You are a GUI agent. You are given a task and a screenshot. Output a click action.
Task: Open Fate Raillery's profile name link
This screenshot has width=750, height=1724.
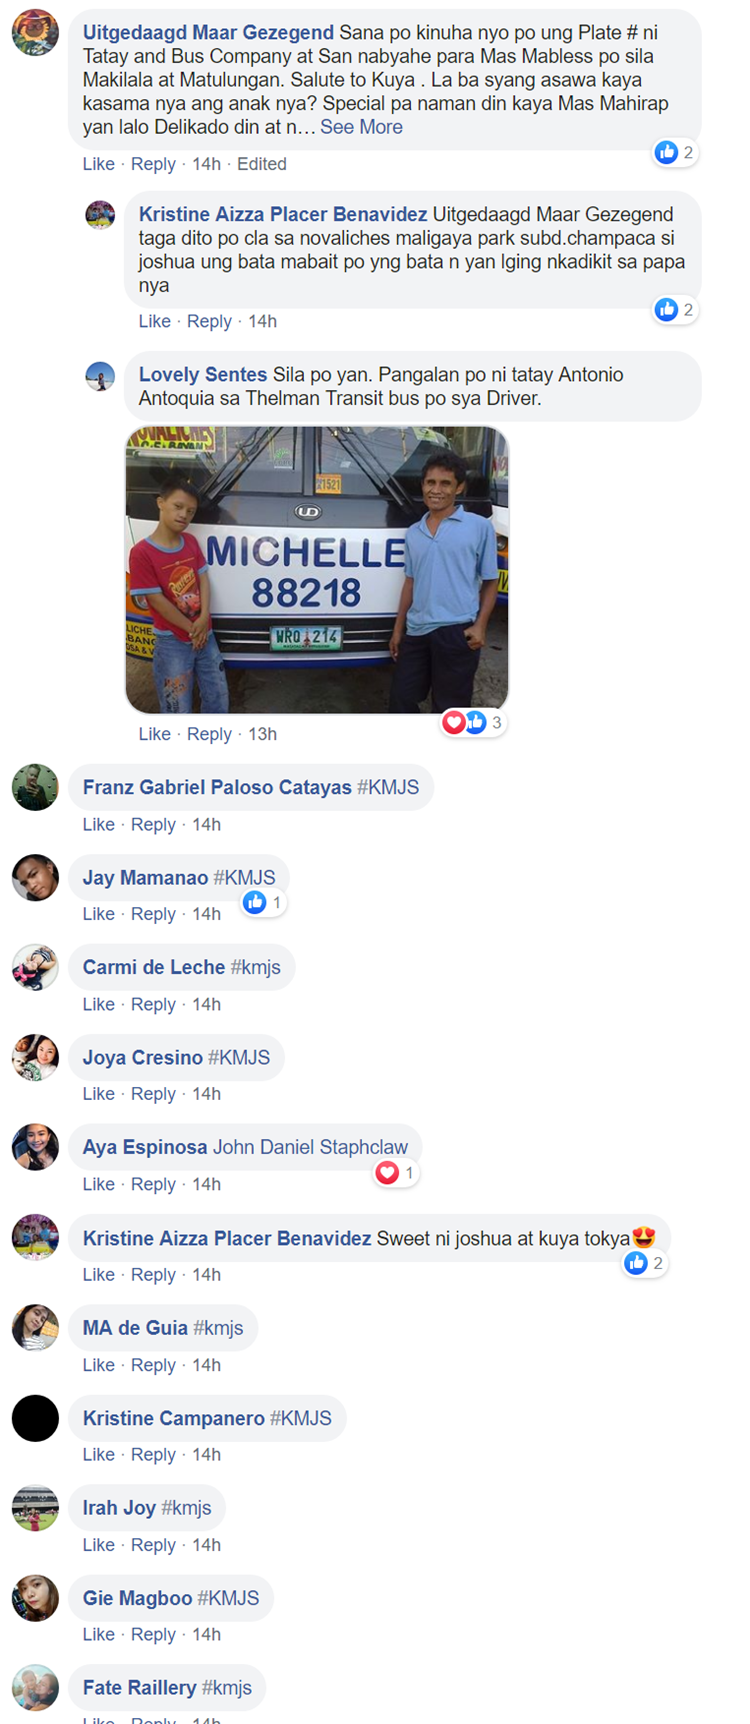[139, 1688]
